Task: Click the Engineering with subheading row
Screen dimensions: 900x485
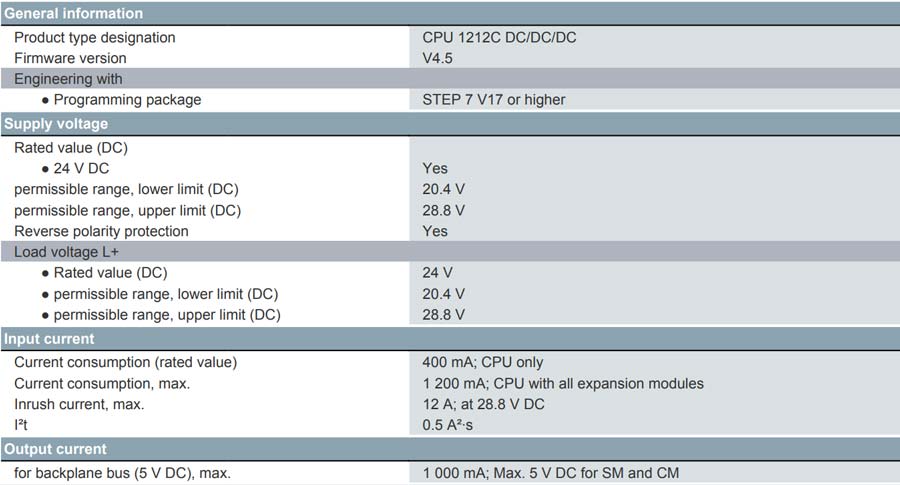Action: coord(450,79)
